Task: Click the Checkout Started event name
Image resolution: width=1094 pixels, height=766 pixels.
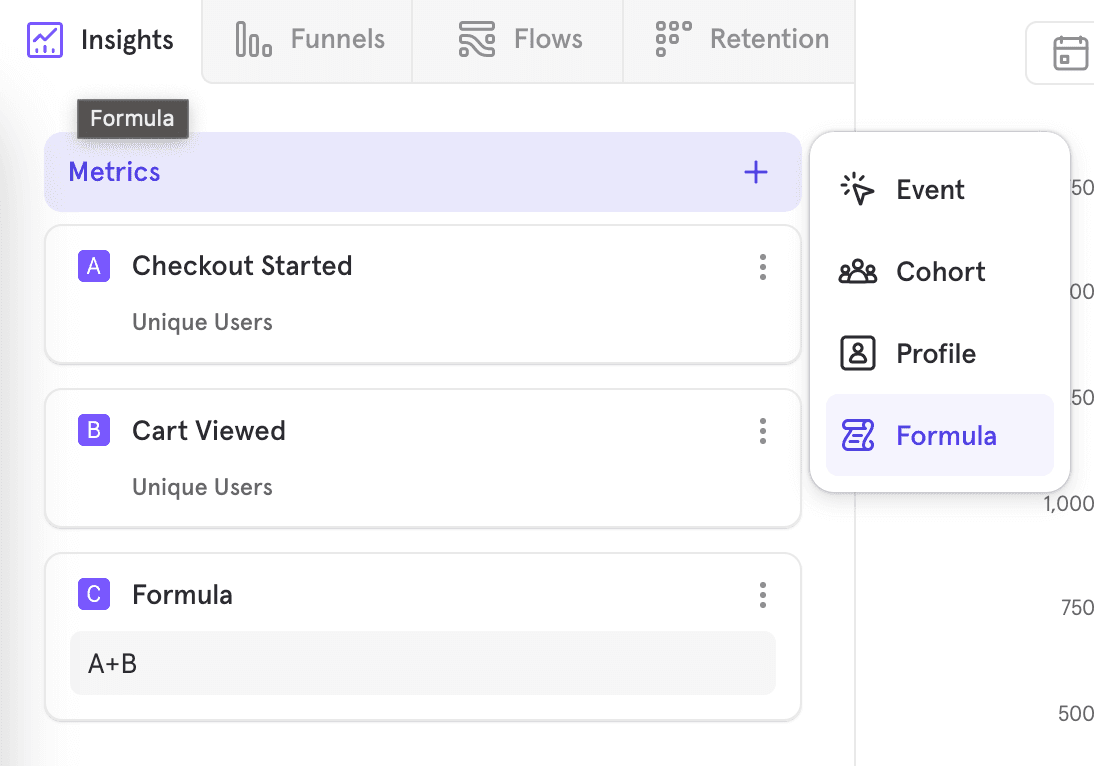Action: coord(242,266)
